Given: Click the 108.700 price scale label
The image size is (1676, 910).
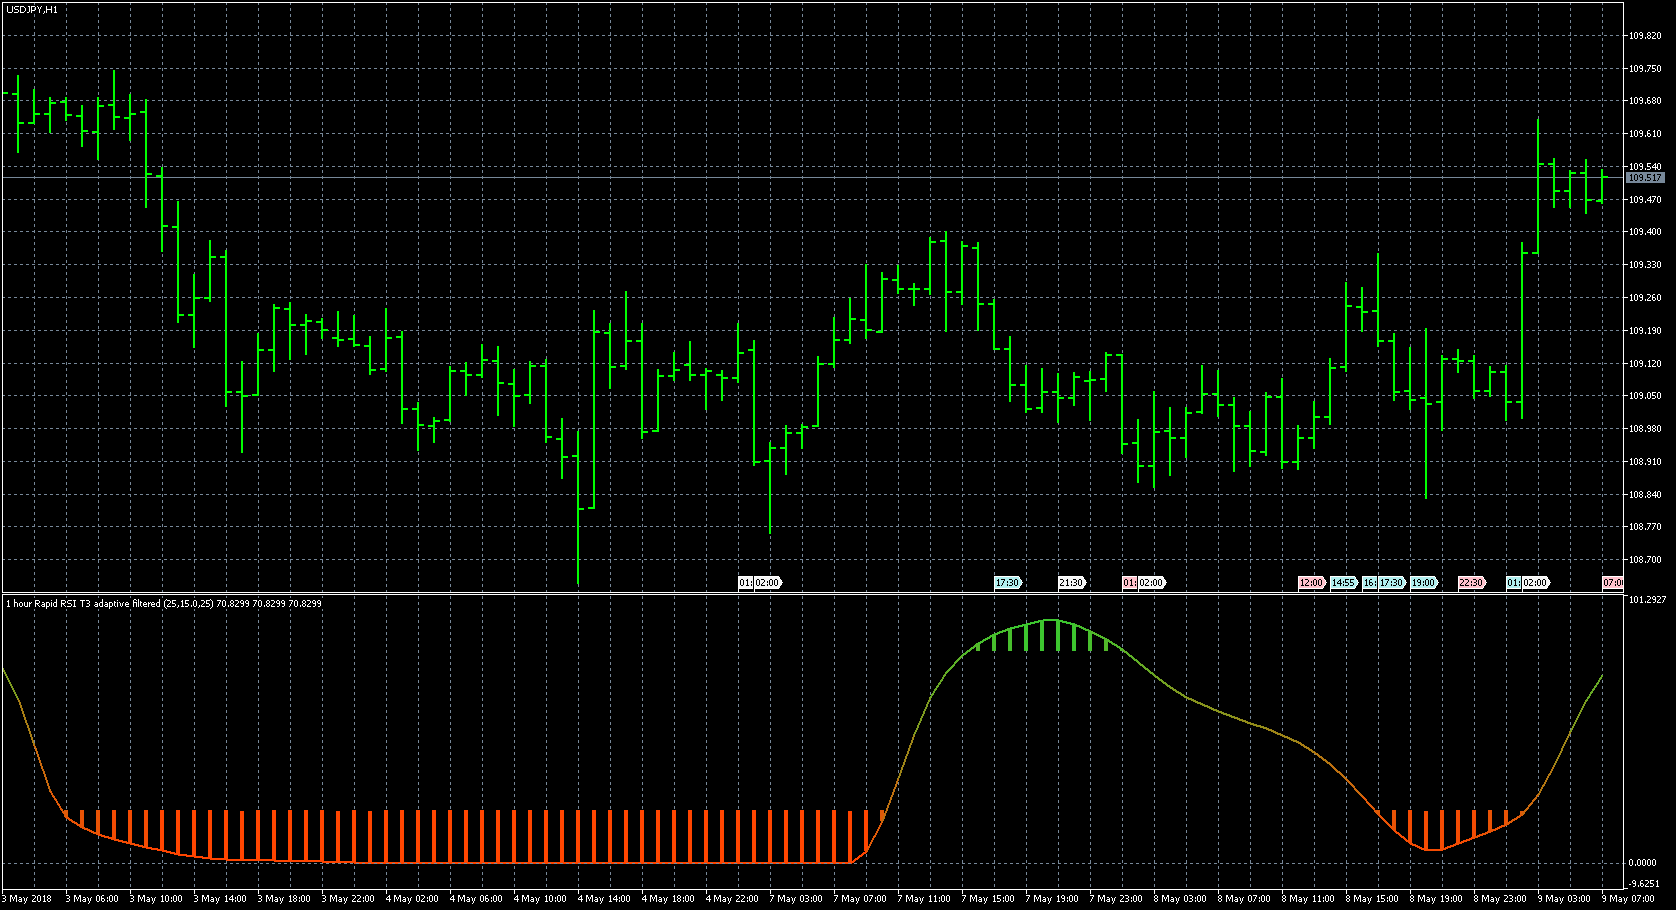Looking at the screenshot, I should tap(1645, 560).
